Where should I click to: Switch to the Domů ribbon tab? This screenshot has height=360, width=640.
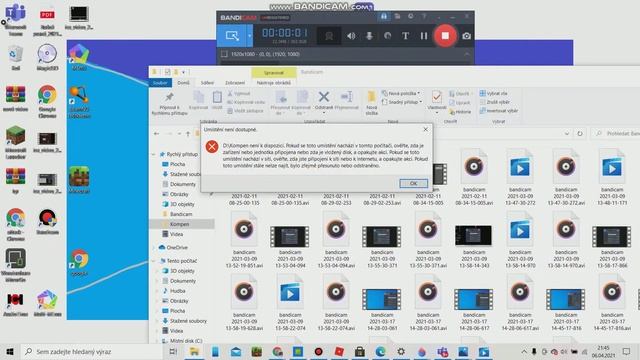pyautogui.click(x=183, y=82)
